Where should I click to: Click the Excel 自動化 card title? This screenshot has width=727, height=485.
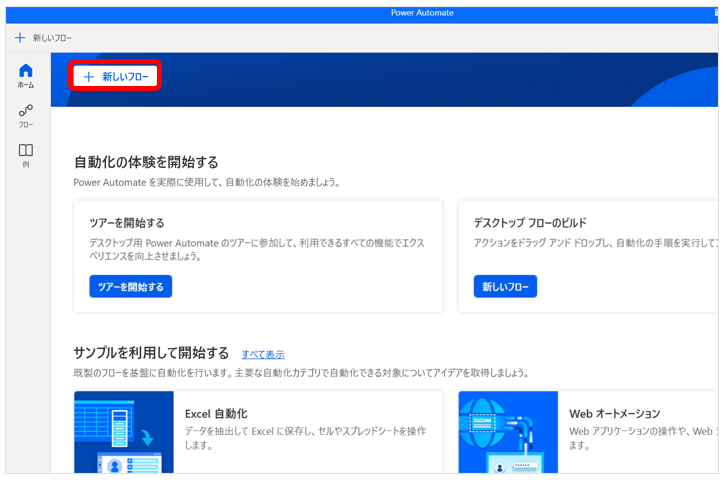coord(216,414)
